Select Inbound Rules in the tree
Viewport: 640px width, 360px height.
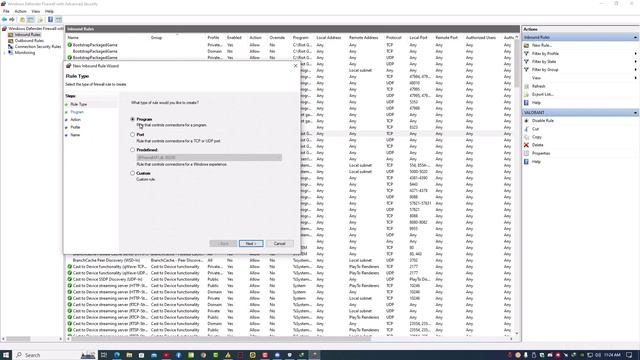(27, 35)
